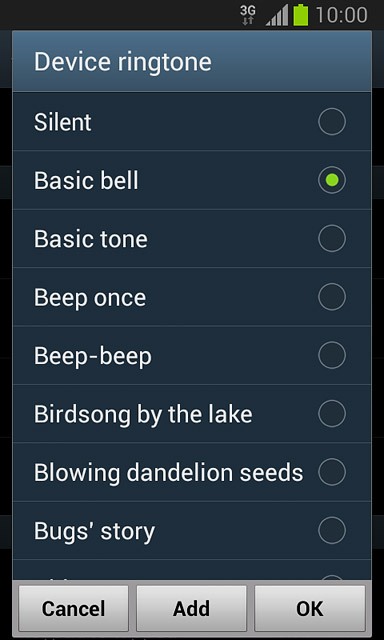
Task: Click the Add button
Action: coord(191,609)
